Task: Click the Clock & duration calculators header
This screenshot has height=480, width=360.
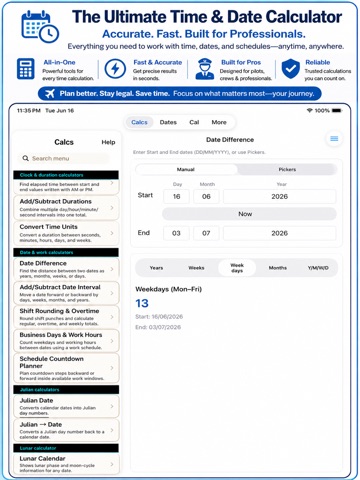Action: pyautogui.click(x=66, y=175)
